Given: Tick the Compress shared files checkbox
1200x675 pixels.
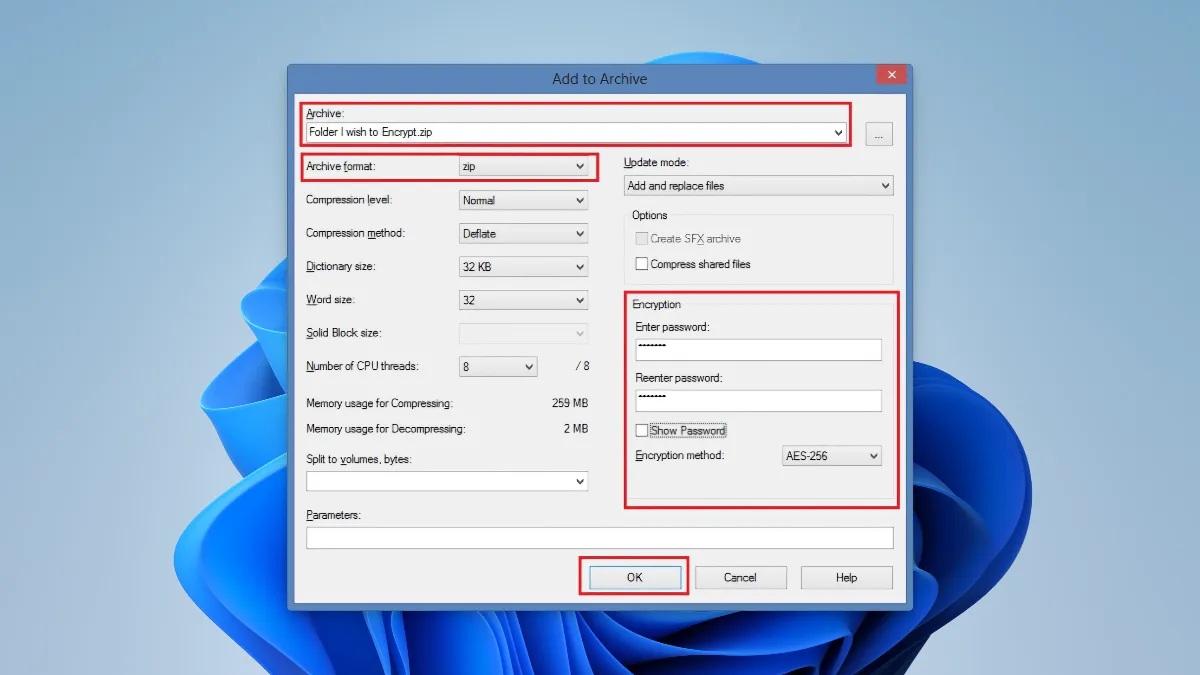Looking at the screenshot, I should pos(642,264).
